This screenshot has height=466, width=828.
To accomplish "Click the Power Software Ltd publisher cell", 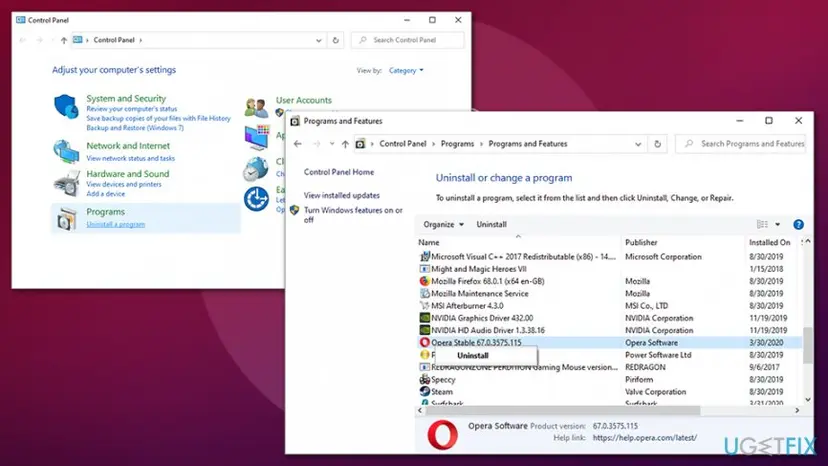I will click(x=658, y=355).
